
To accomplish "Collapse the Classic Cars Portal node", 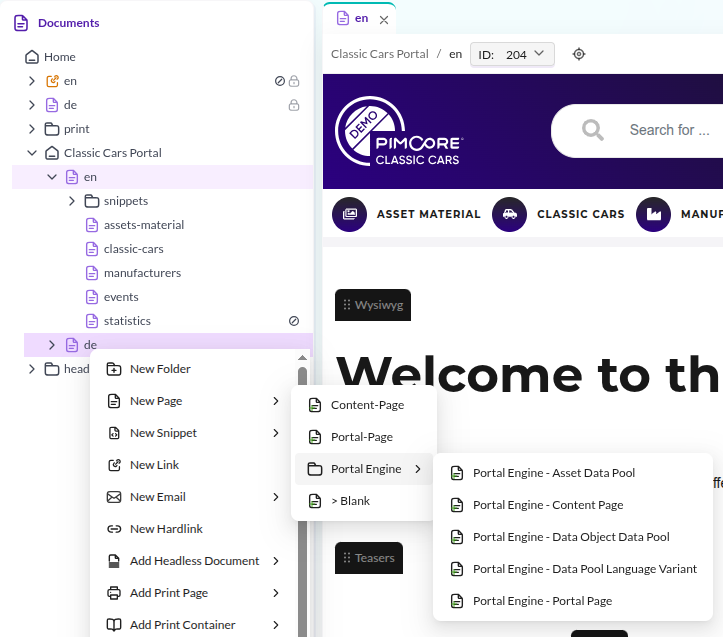I will [x=32, y=153].
